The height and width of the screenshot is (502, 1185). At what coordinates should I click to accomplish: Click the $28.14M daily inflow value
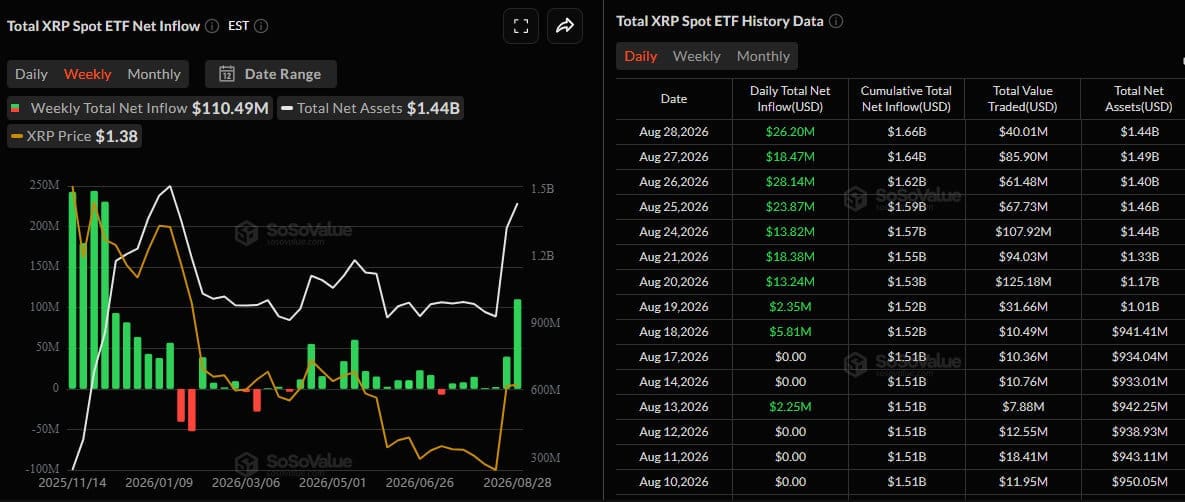(x=791, y=181)
